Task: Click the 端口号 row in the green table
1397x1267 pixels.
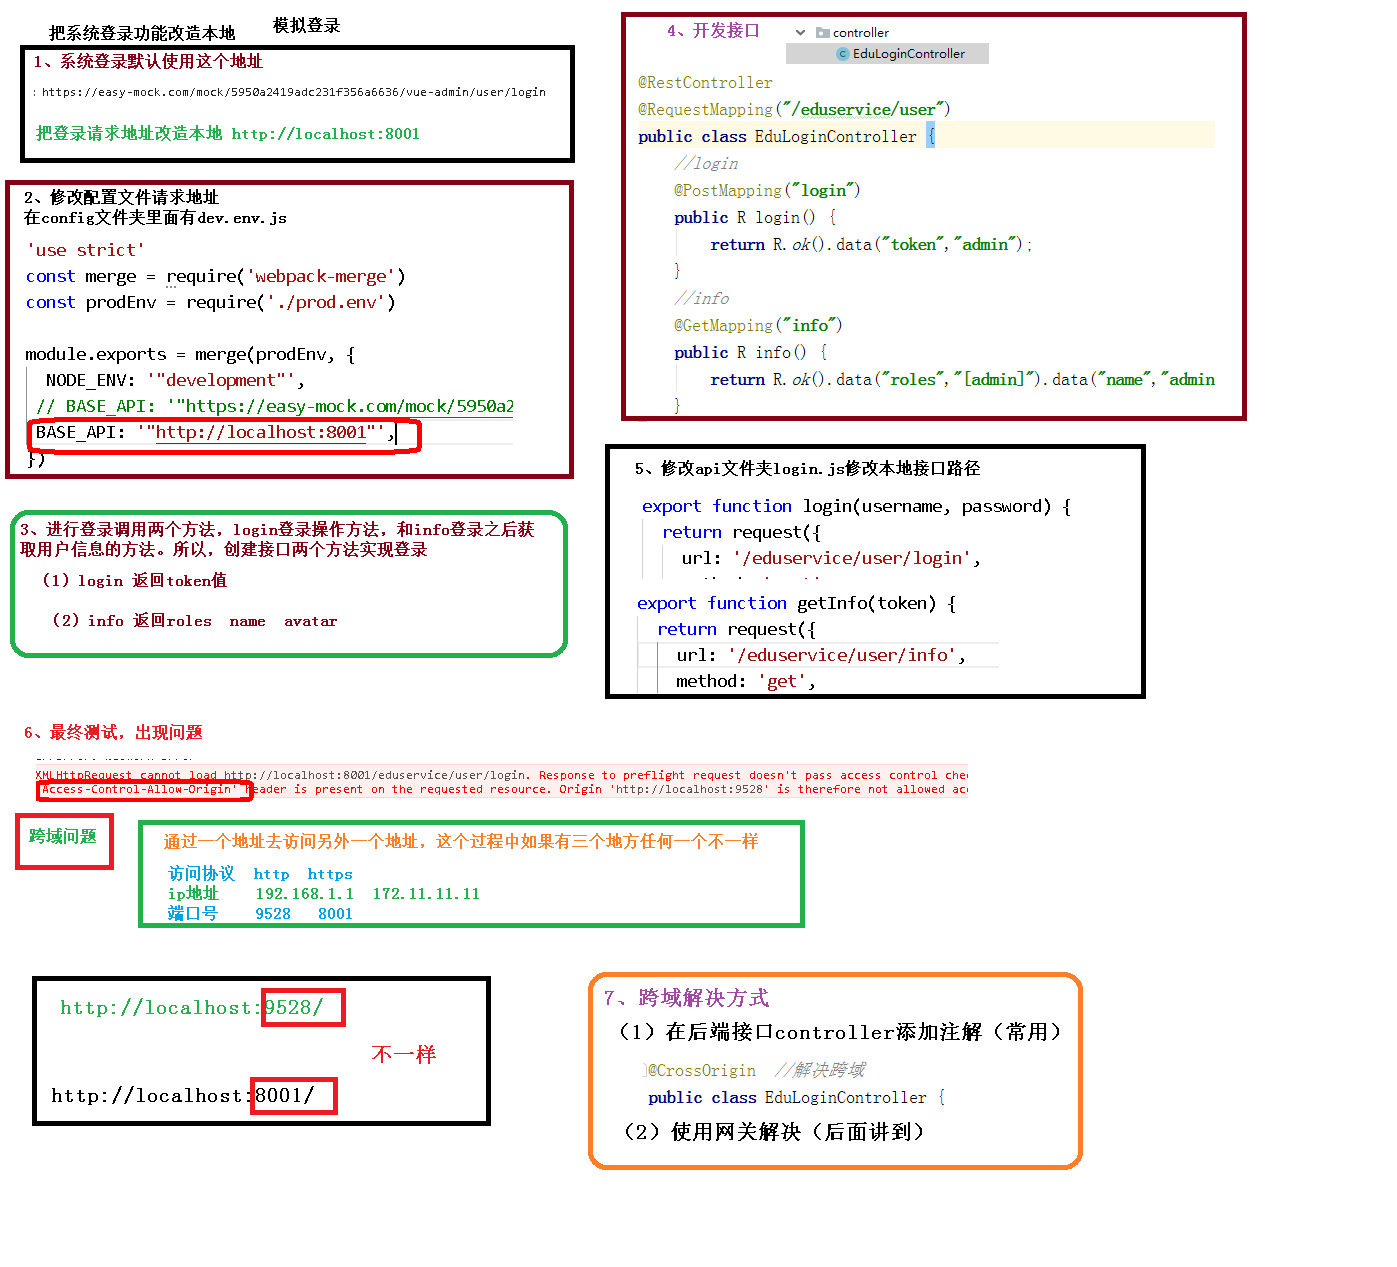Action: click(x=192, y=913)
